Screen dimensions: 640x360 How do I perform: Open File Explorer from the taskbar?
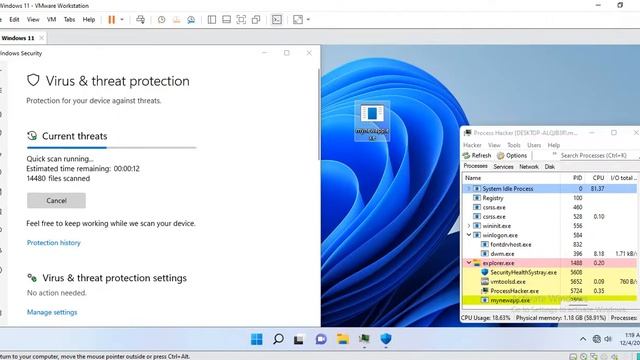[343, 339]
